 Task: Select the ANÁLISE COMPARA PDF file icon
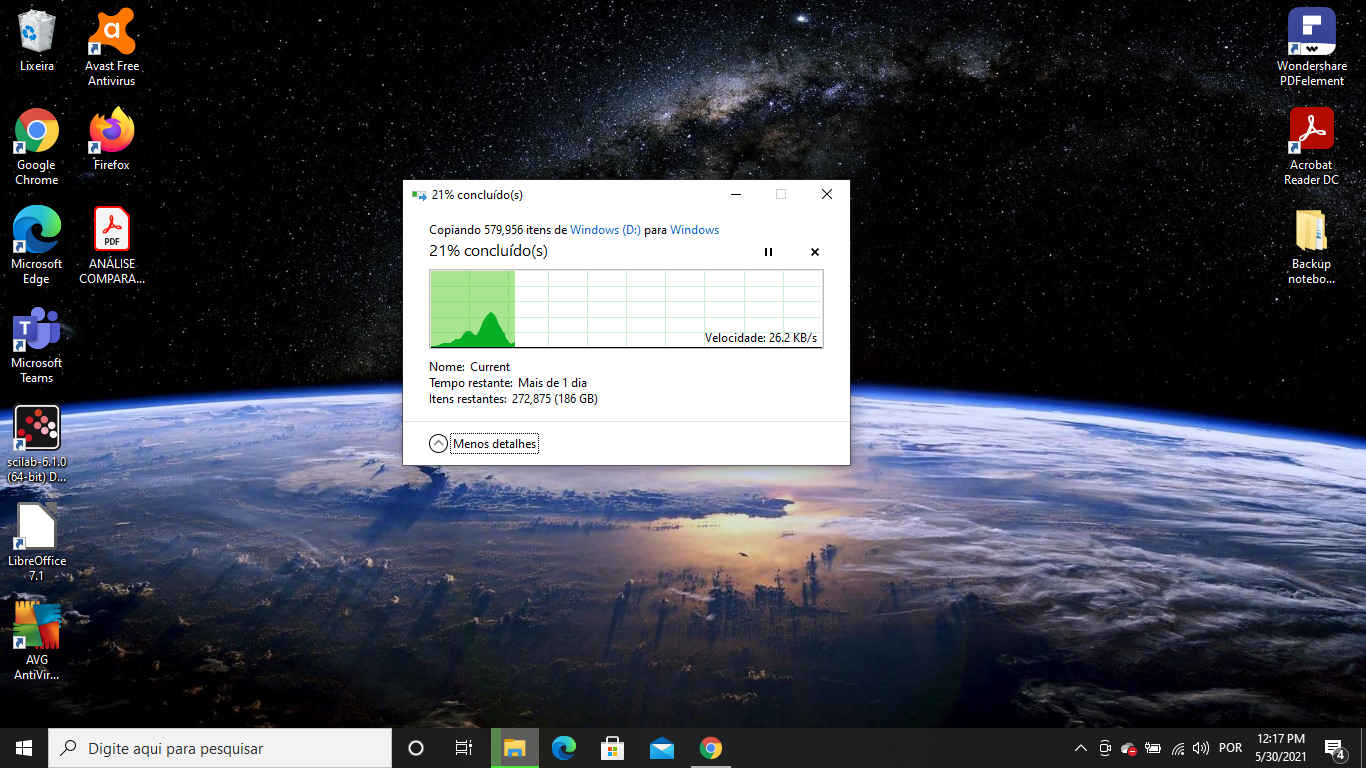coord(112,245)
